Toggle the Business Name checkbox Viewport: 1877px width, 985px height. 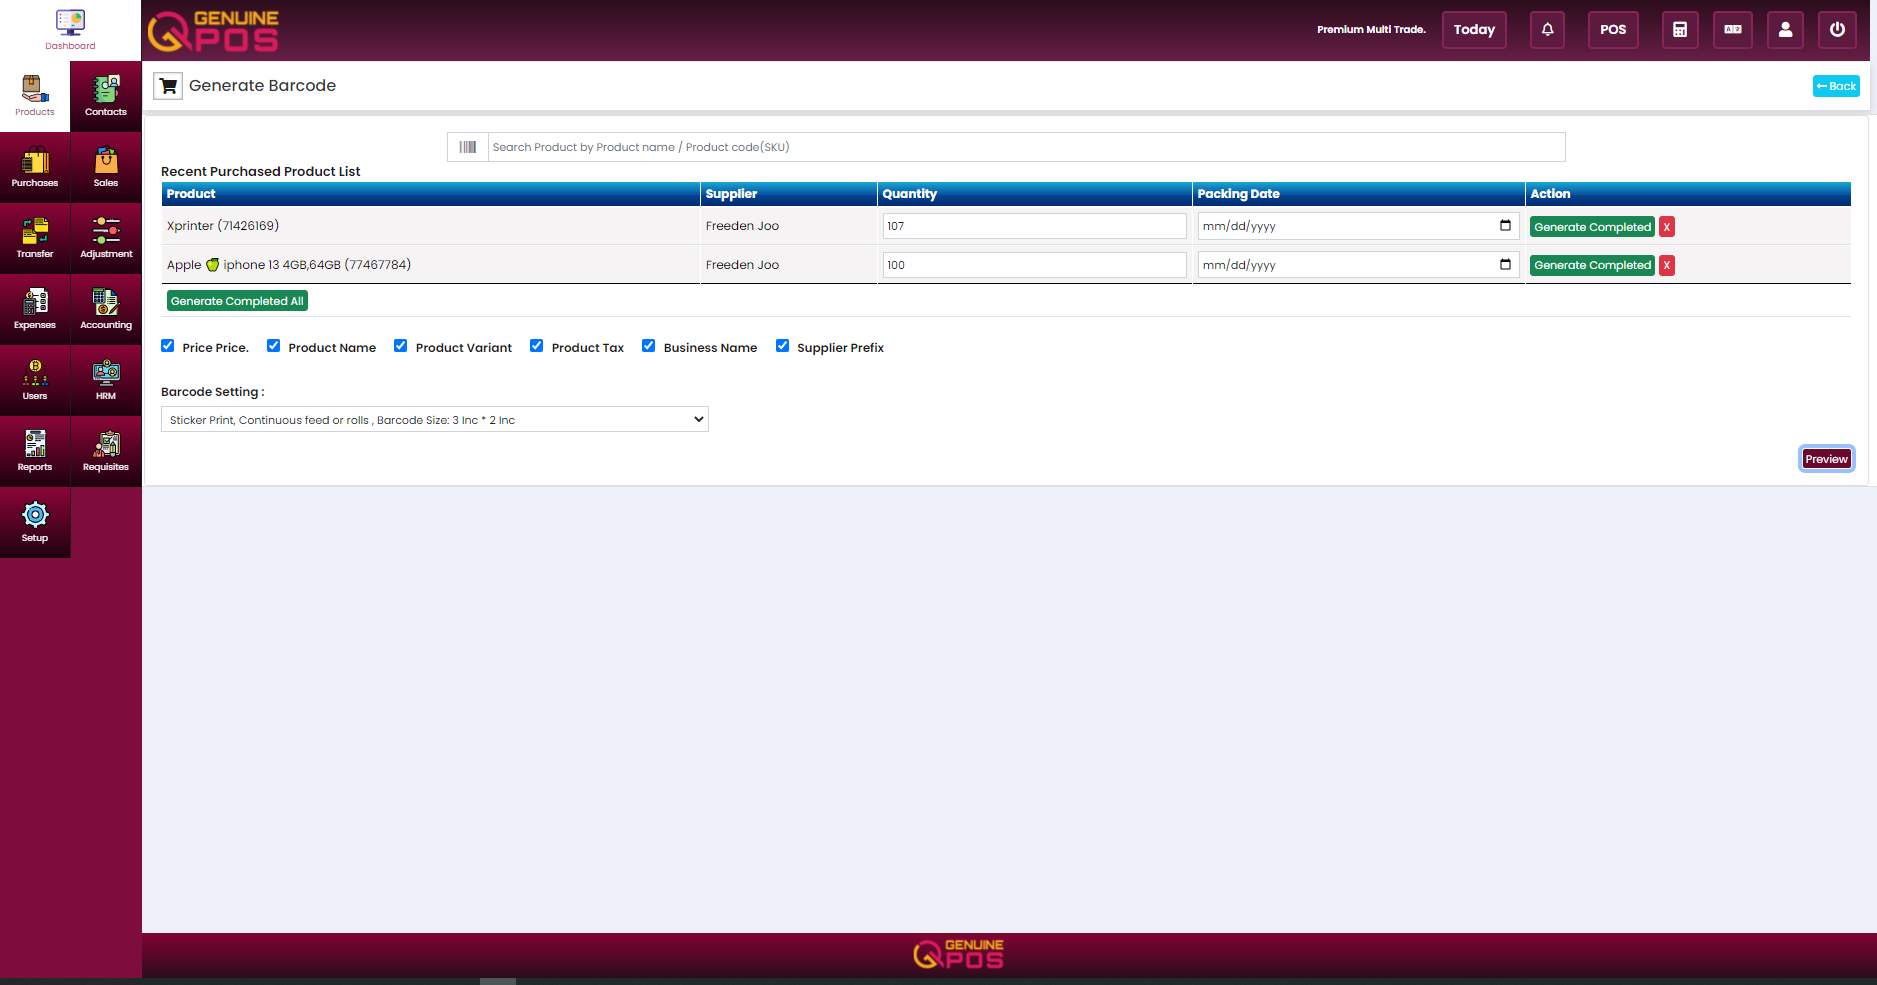point(649,346)
